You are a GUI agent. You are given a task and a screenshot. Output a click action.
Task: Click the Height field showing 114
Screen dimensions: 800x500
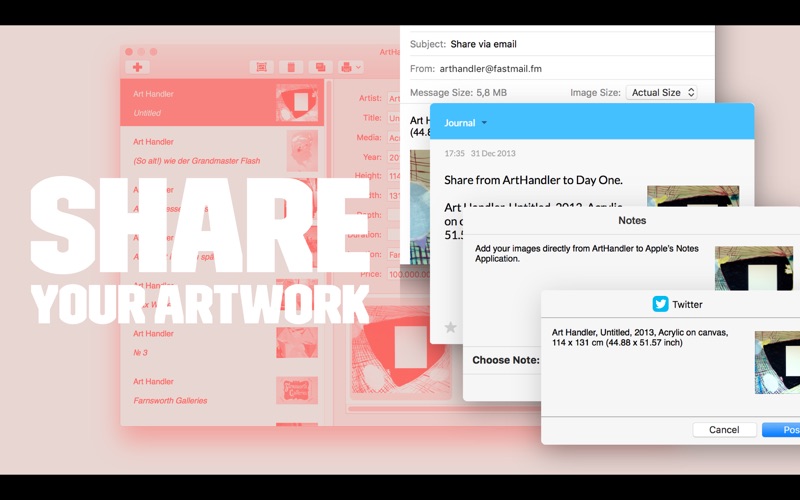point(393,176)
